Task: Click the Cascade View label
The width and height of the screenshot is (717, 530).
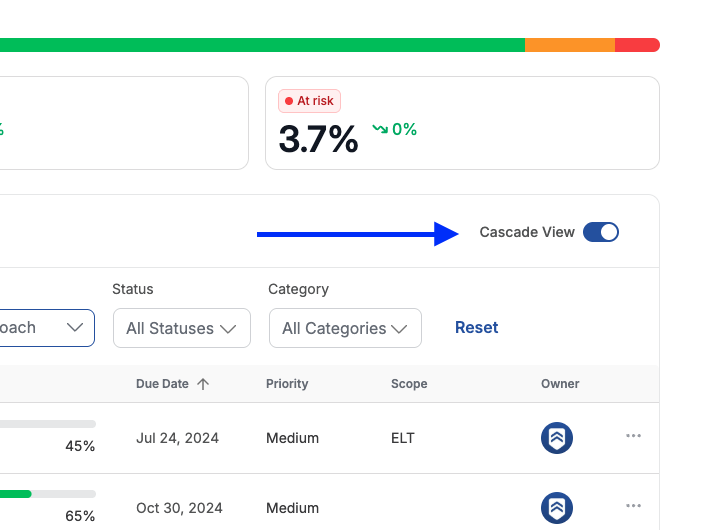Action: (x=527, y=232)
